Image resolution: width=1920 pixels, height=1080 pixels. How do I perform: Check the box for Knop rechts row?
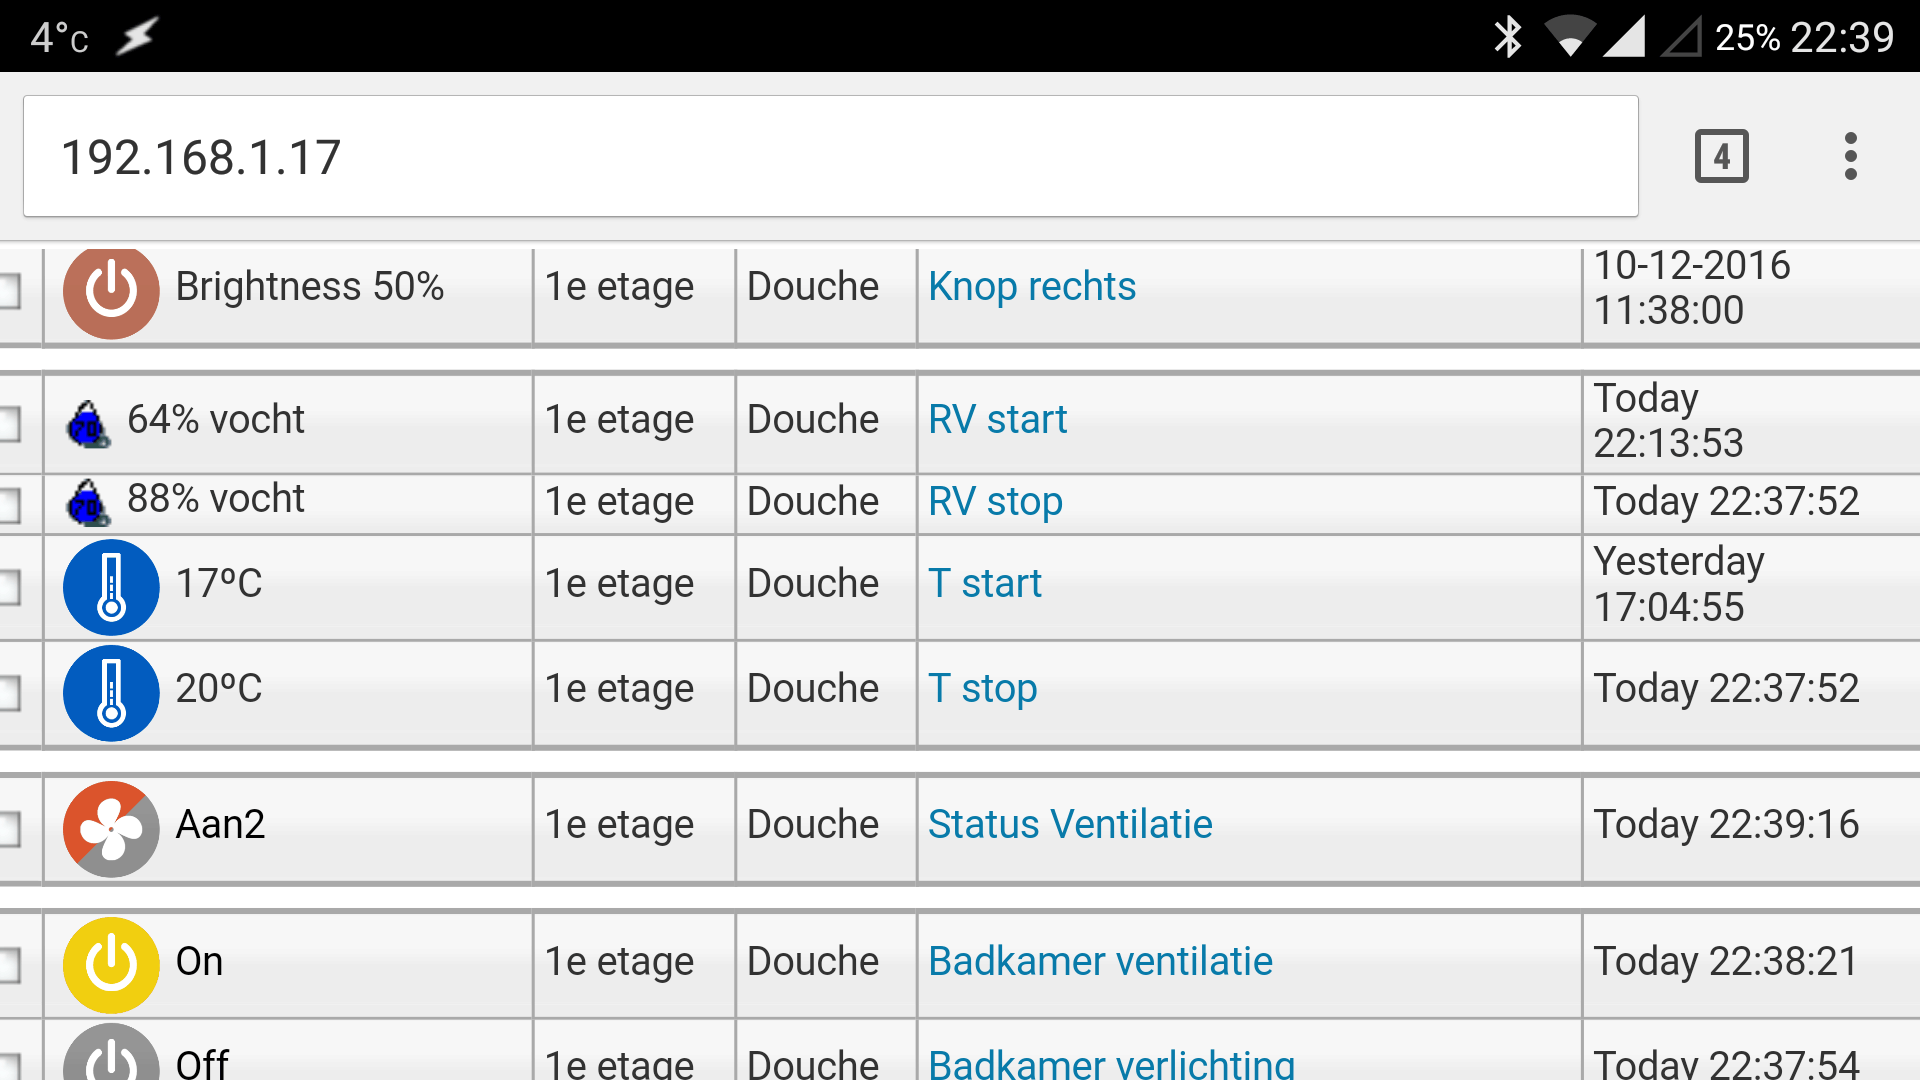9,291
